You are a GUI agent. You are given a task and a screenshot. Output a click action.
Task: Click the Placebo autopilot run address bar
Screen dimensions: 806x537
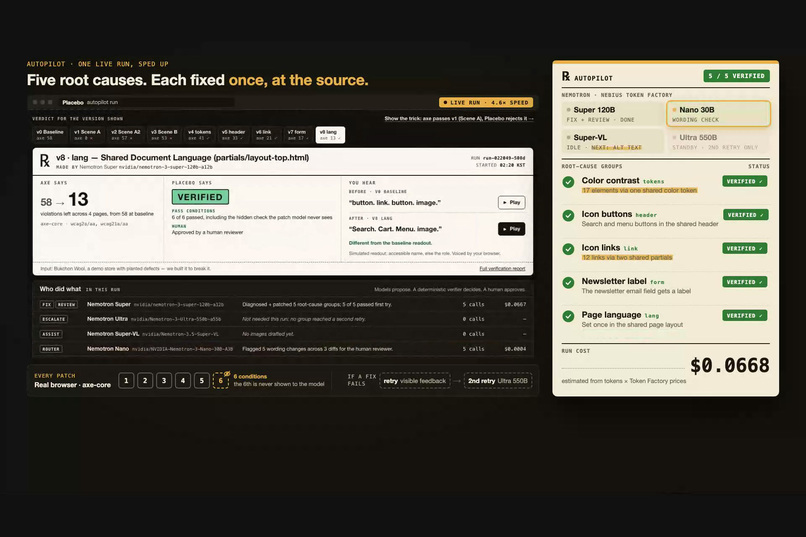click(146, 102)
